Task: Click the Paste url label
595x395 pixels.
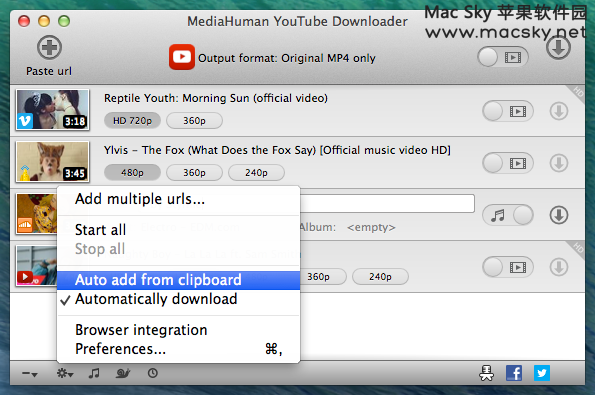Action: [x=49, y=71]
